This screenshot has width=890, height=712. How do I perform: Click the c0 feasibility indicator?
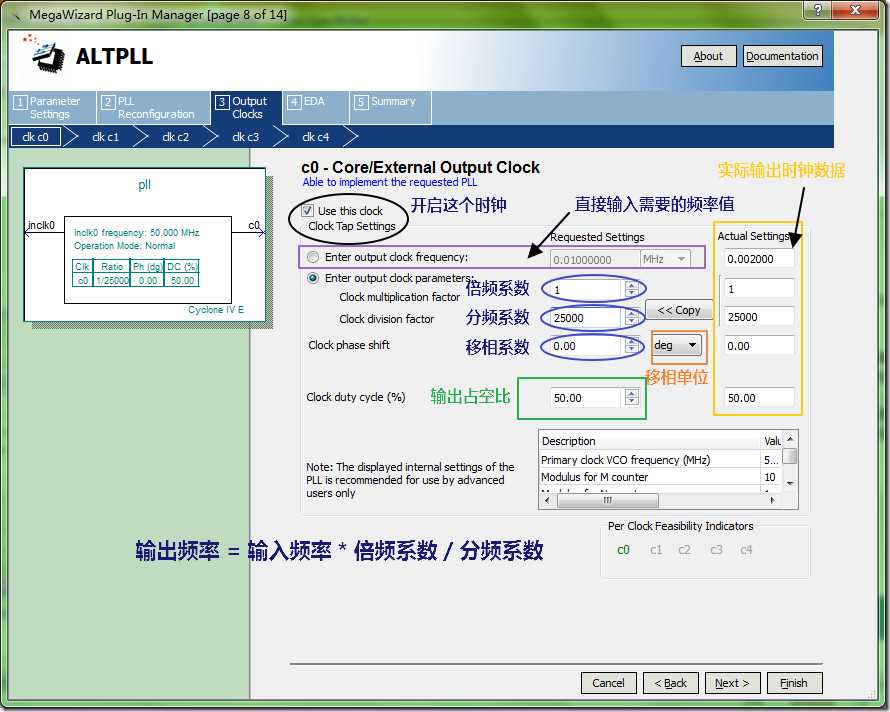pos(623,550)
